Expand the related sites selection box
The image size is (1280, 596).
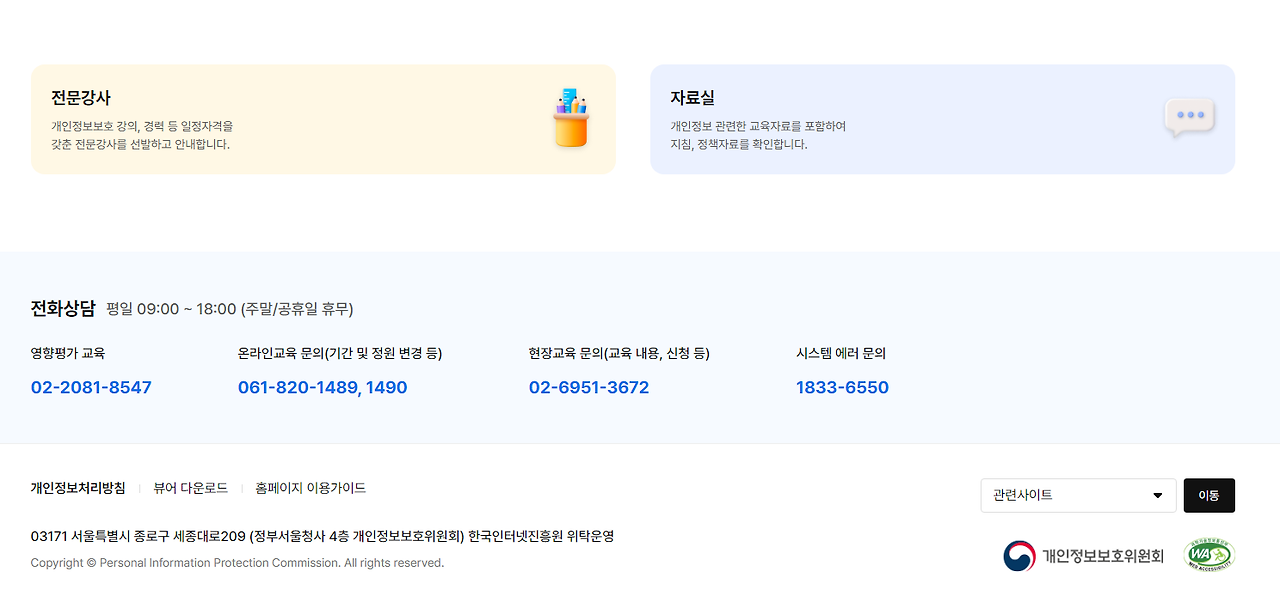1078,495
